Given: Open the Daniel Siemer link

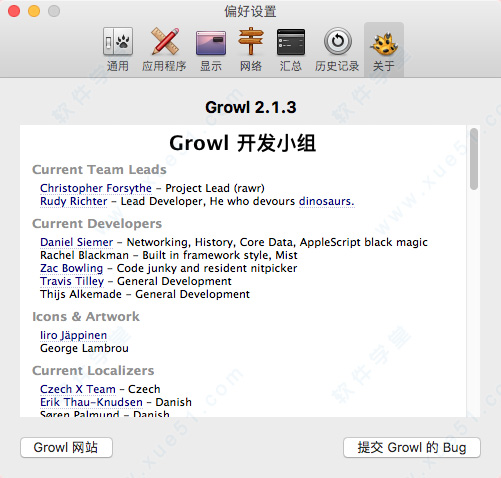Looking at the screenshot, I should [x=77, y=242].
